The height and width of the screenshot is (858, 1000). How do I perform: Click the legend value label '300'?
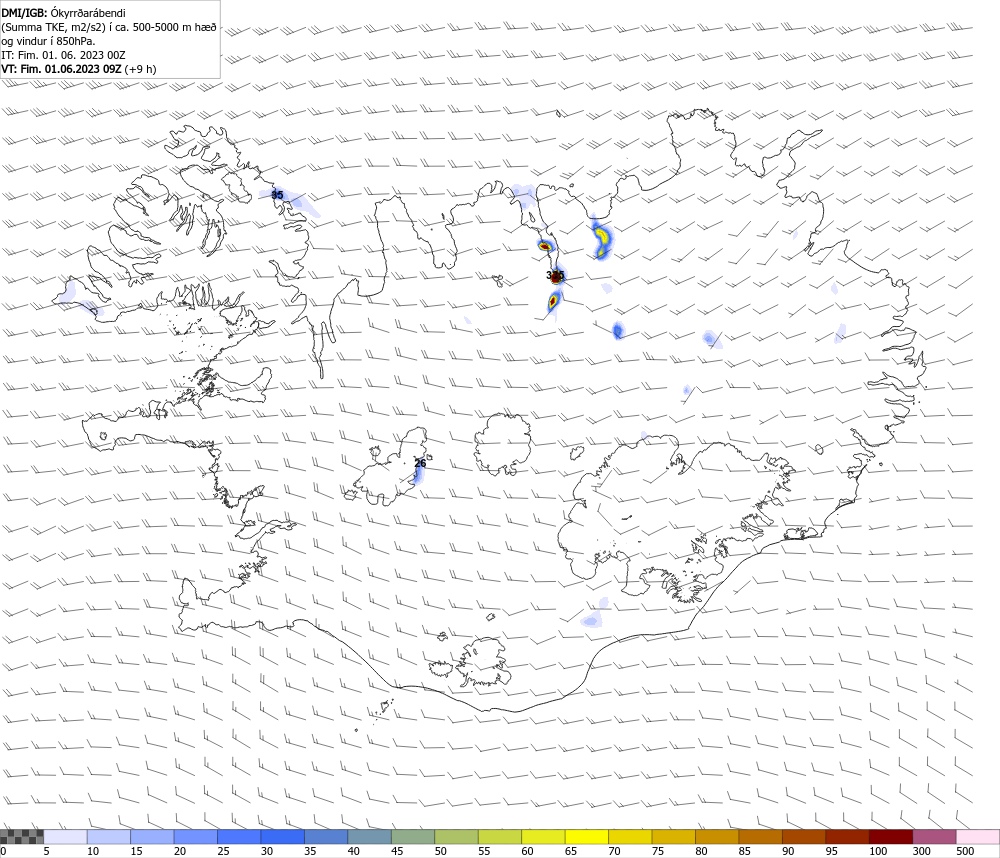[x=922, y=851]
